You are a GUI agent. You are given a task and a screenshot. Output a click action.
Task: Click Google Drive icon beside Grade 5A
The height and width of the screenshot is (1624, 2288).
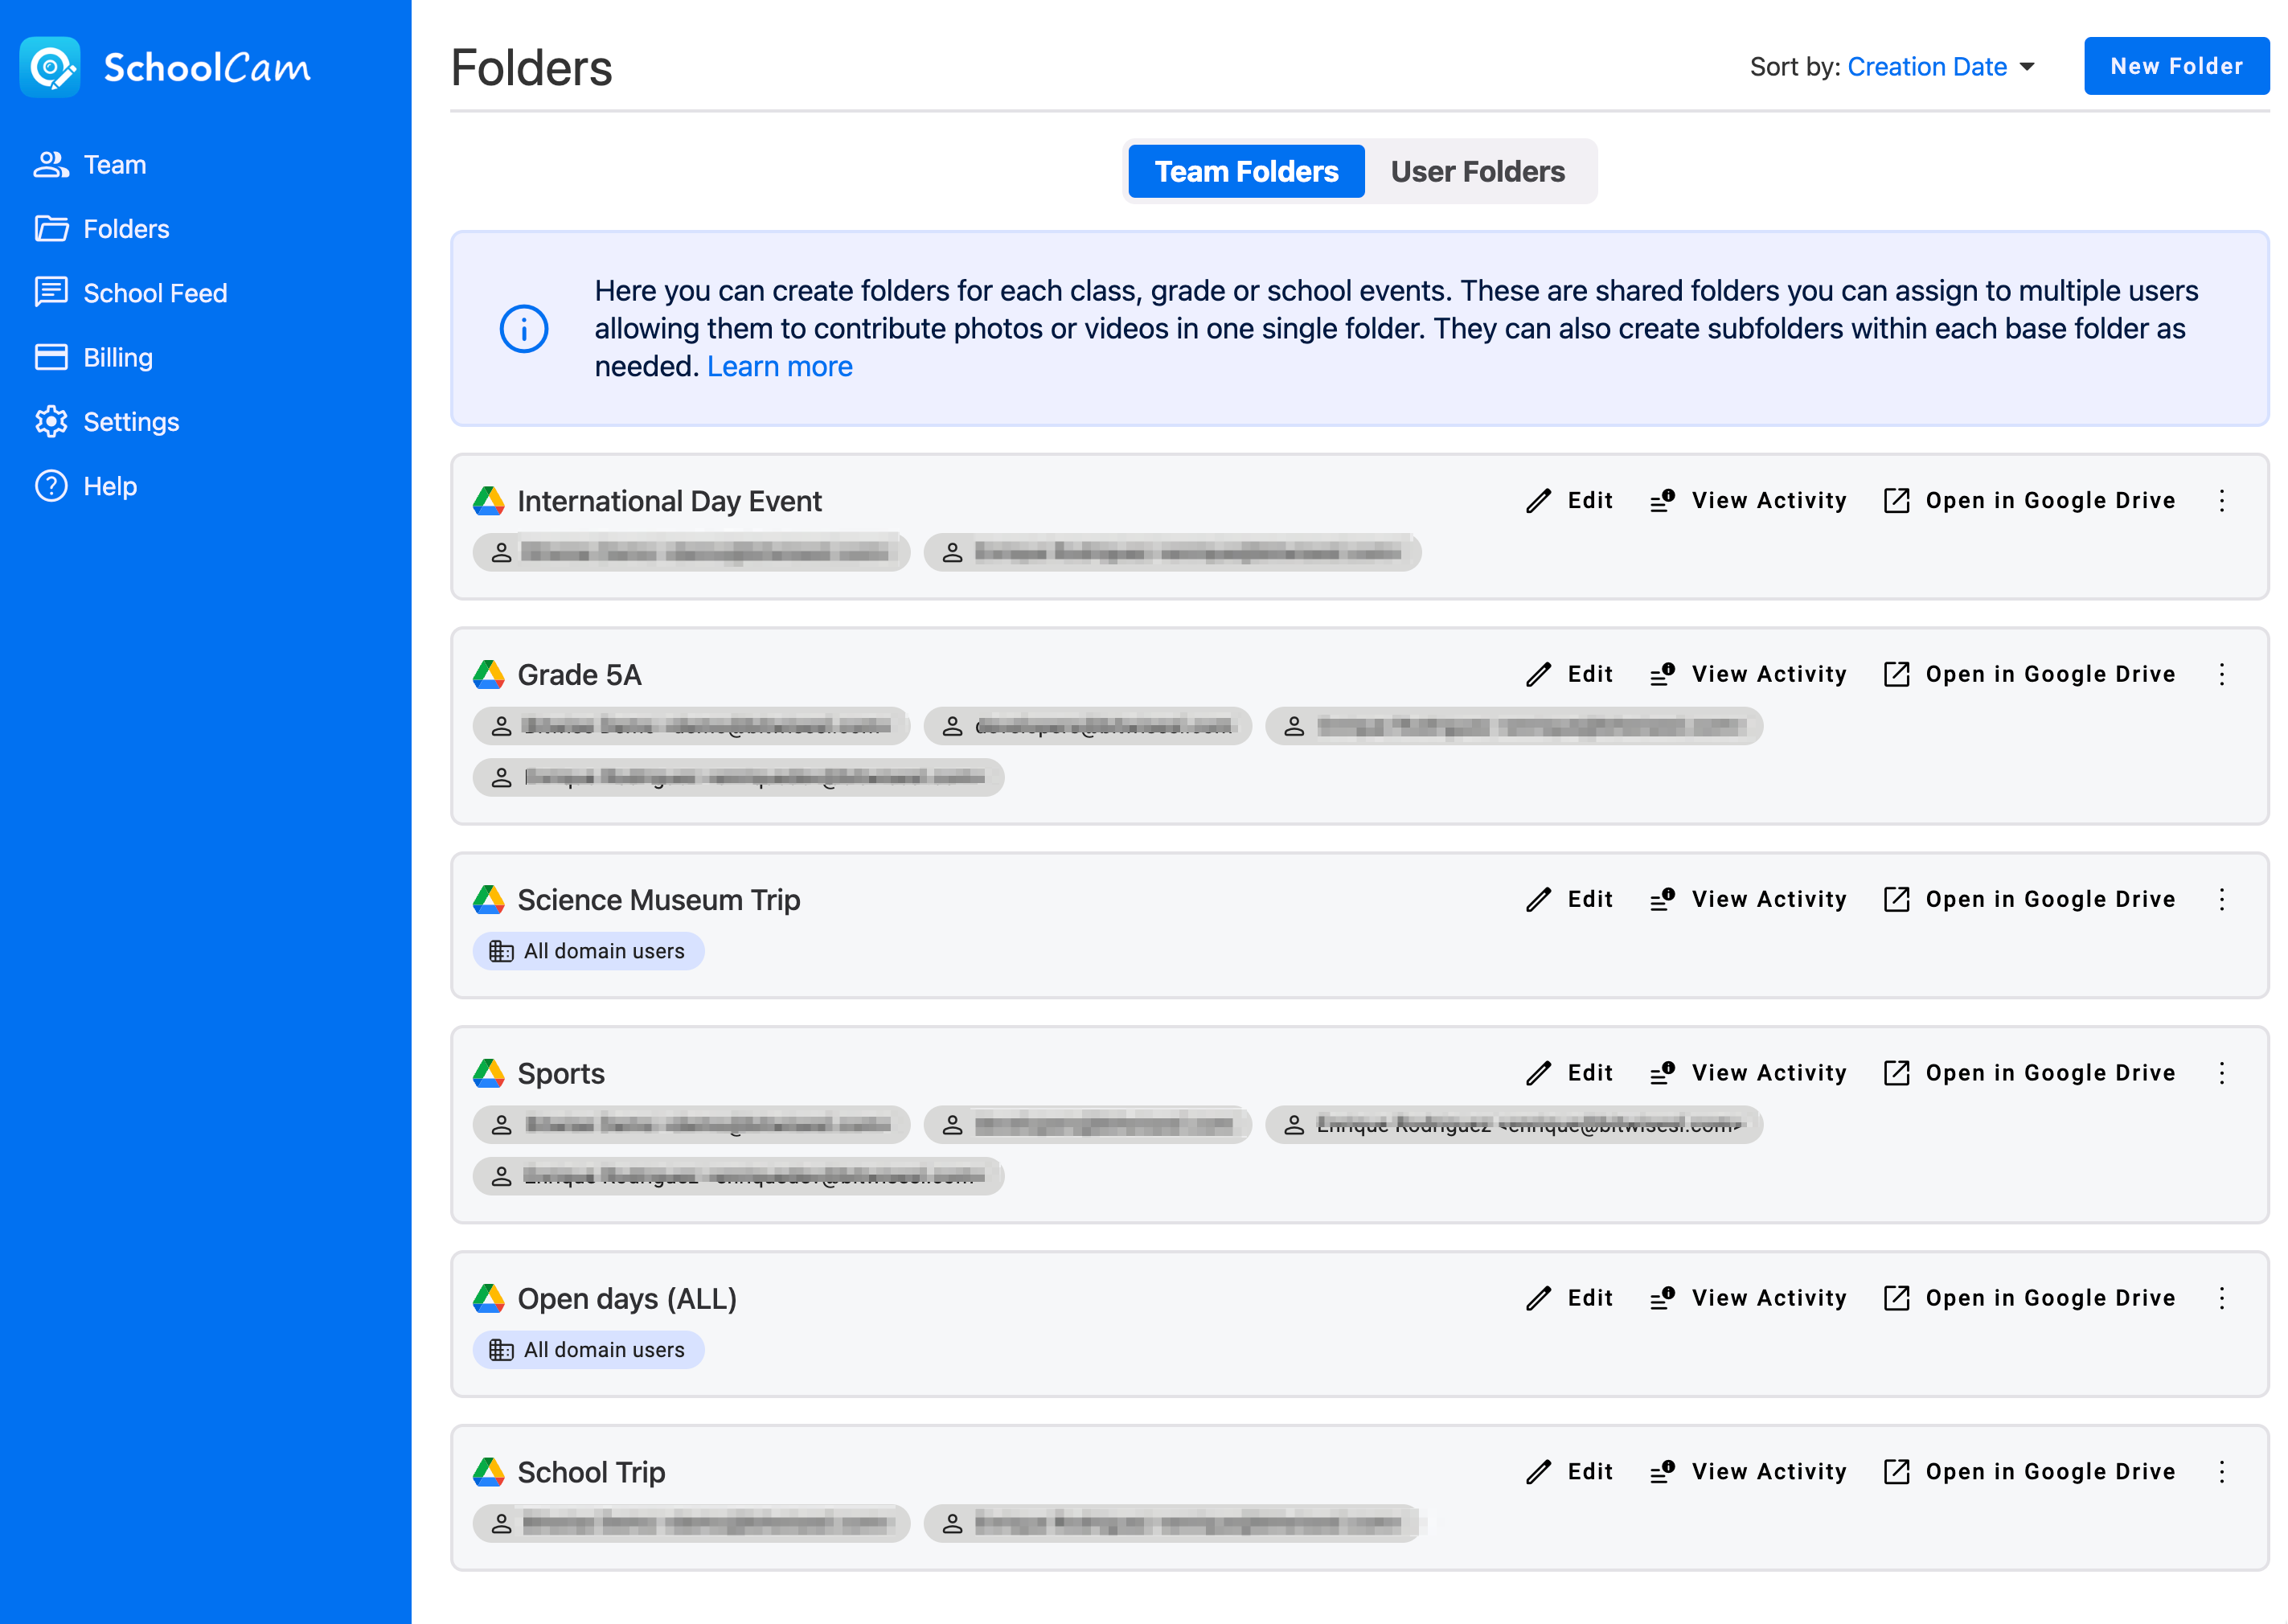coord(488,675)
